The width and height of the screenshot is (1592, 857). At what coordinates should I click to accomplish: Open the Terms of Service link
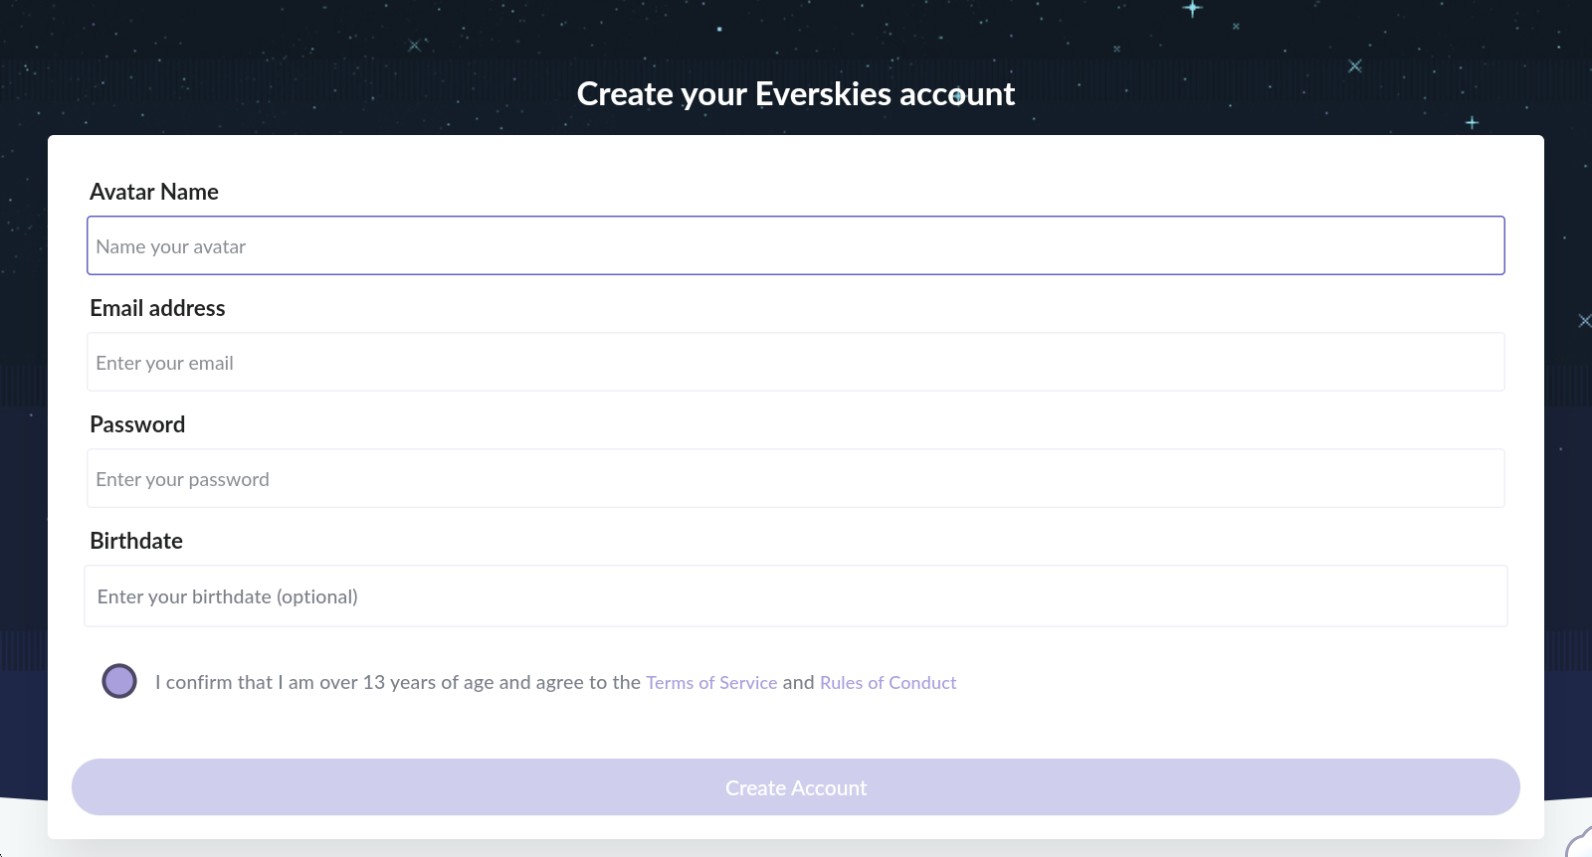(711, 683)
